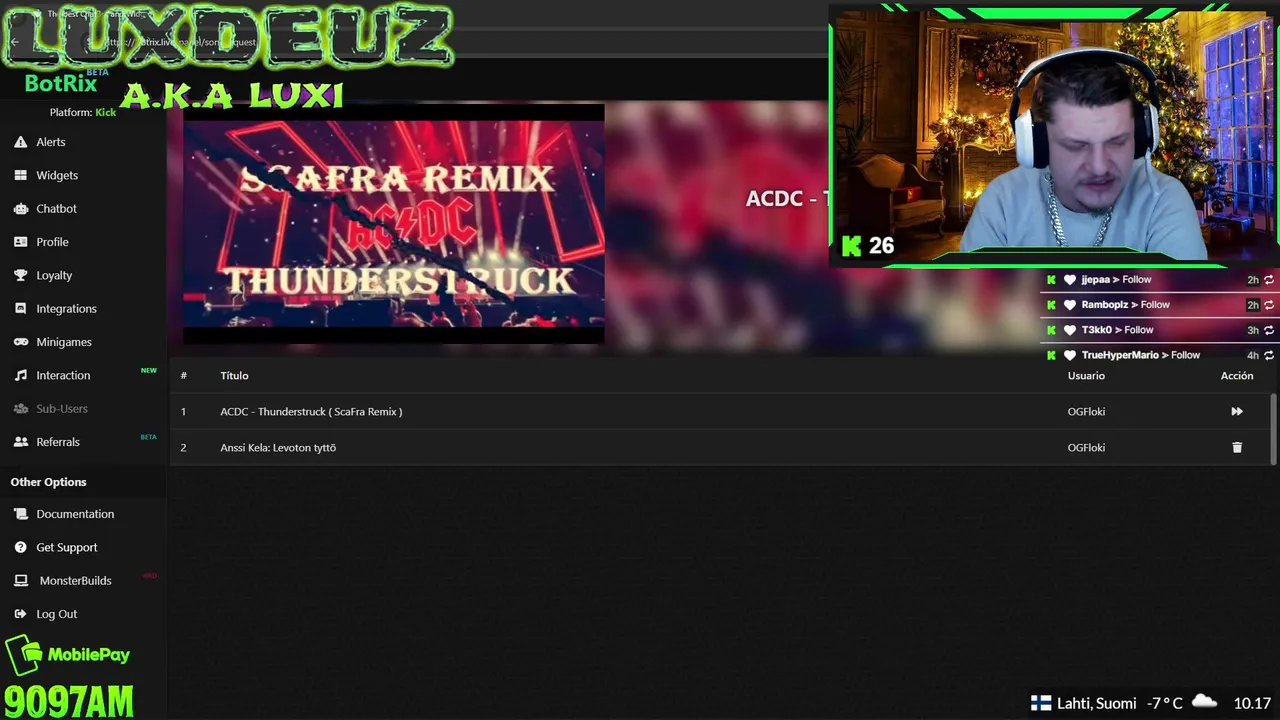
Task: Open the Widgets section
Action: point(57,175)
